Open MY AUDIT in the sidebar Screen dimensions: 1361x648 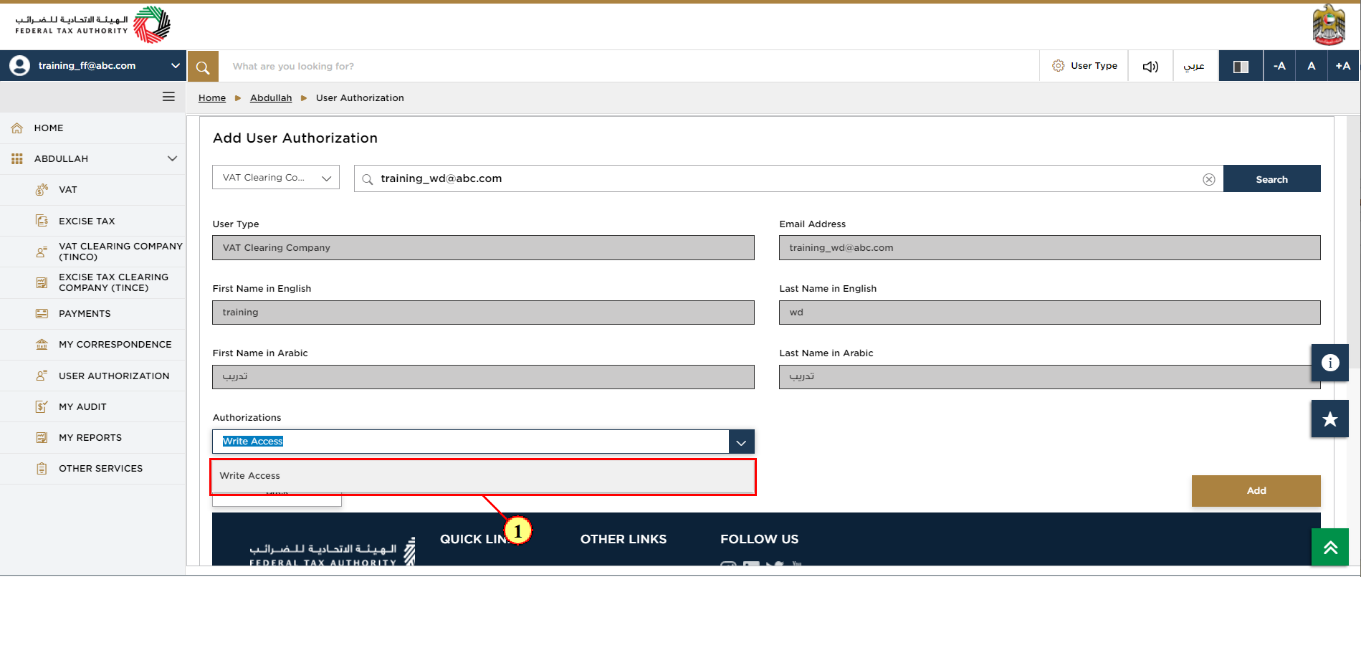(93, 407)
